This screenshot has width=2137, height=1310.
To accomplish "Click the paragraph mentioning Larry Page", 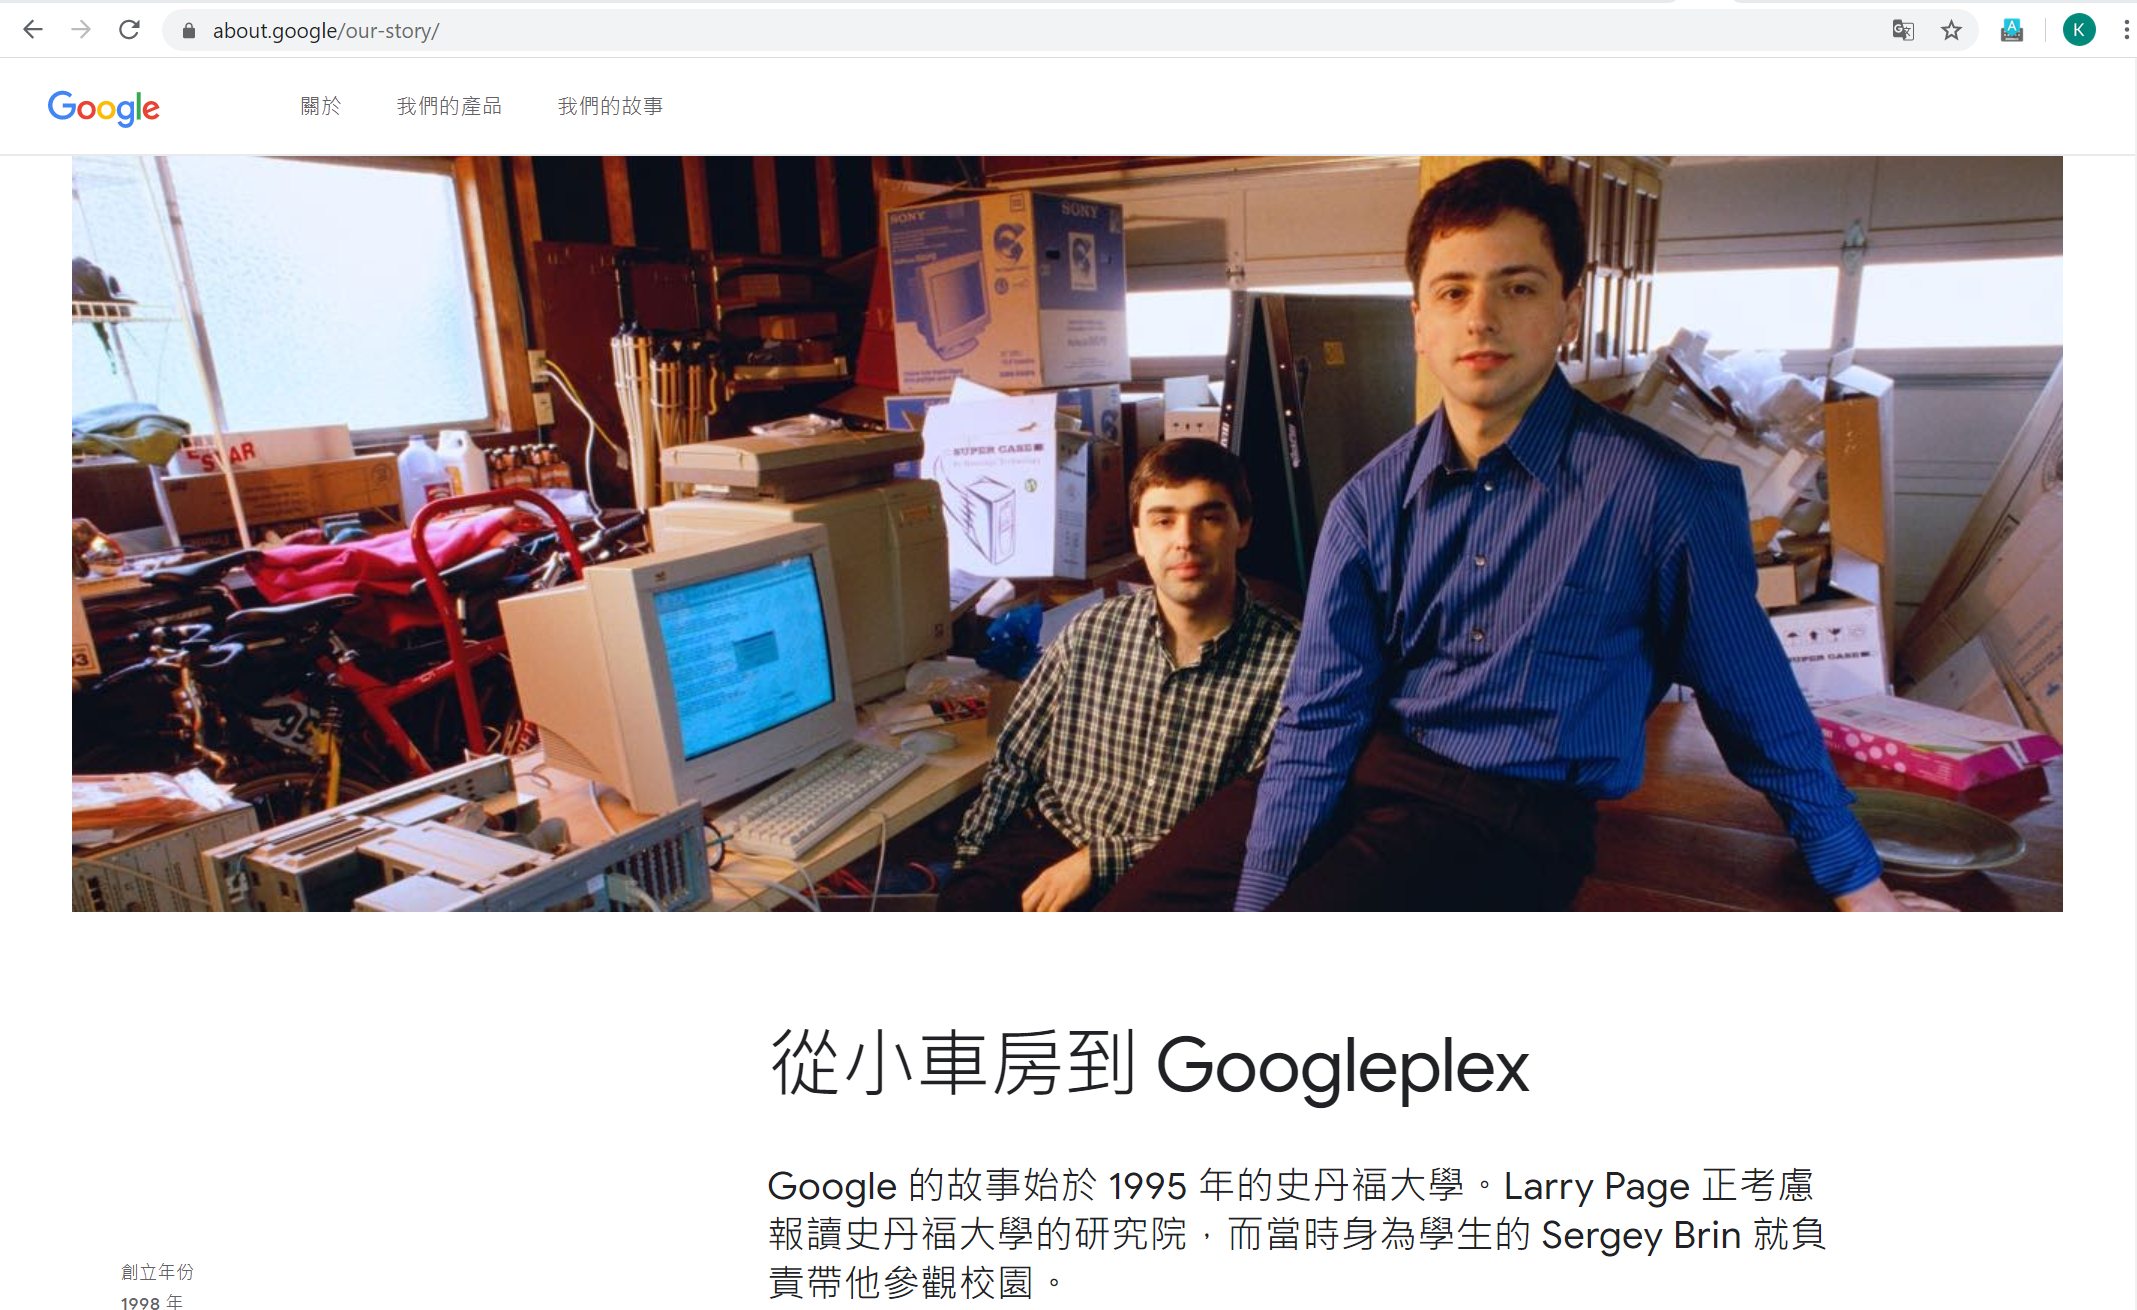I will pos(1297,1234).
